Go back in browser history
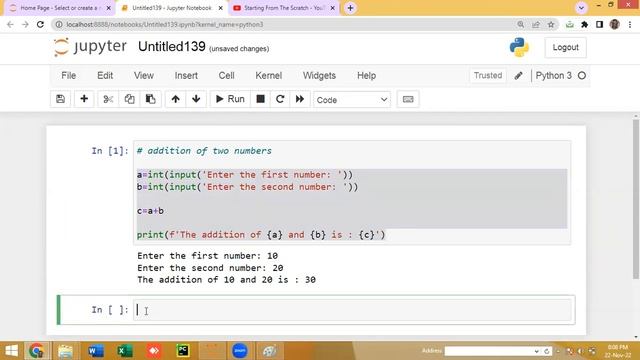 [x=10, y=24]
